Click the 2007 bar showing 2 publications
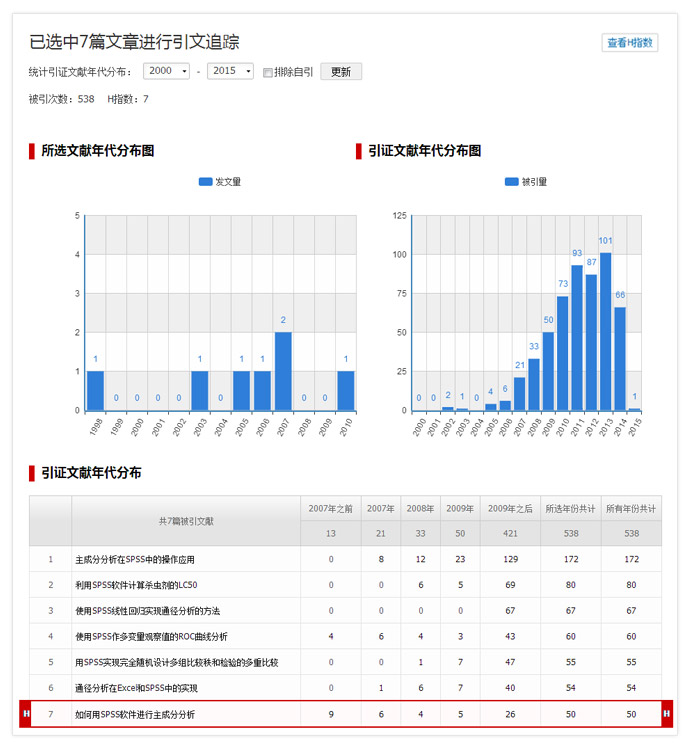Image resolution: width=690 pixels, height=747 pixels. click(283, 371)
